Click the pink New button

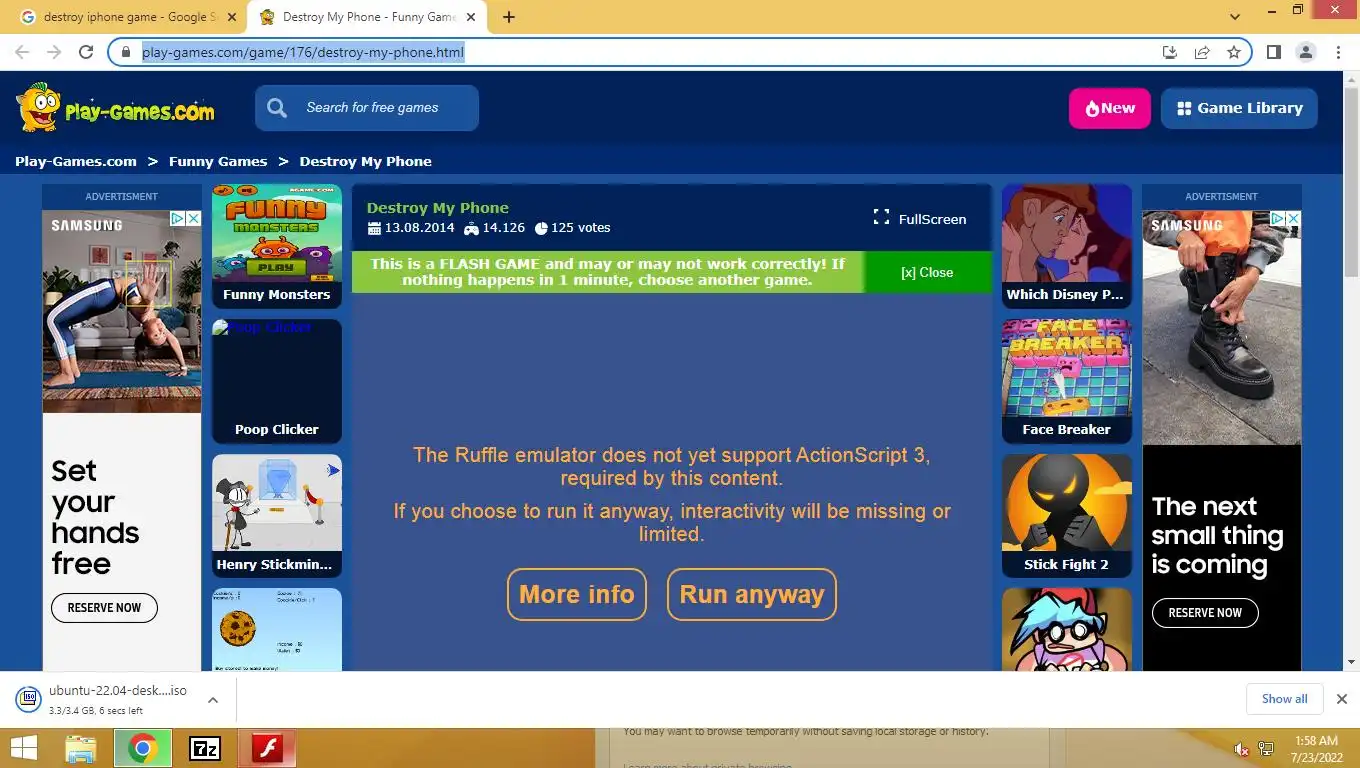[1110, 108]
